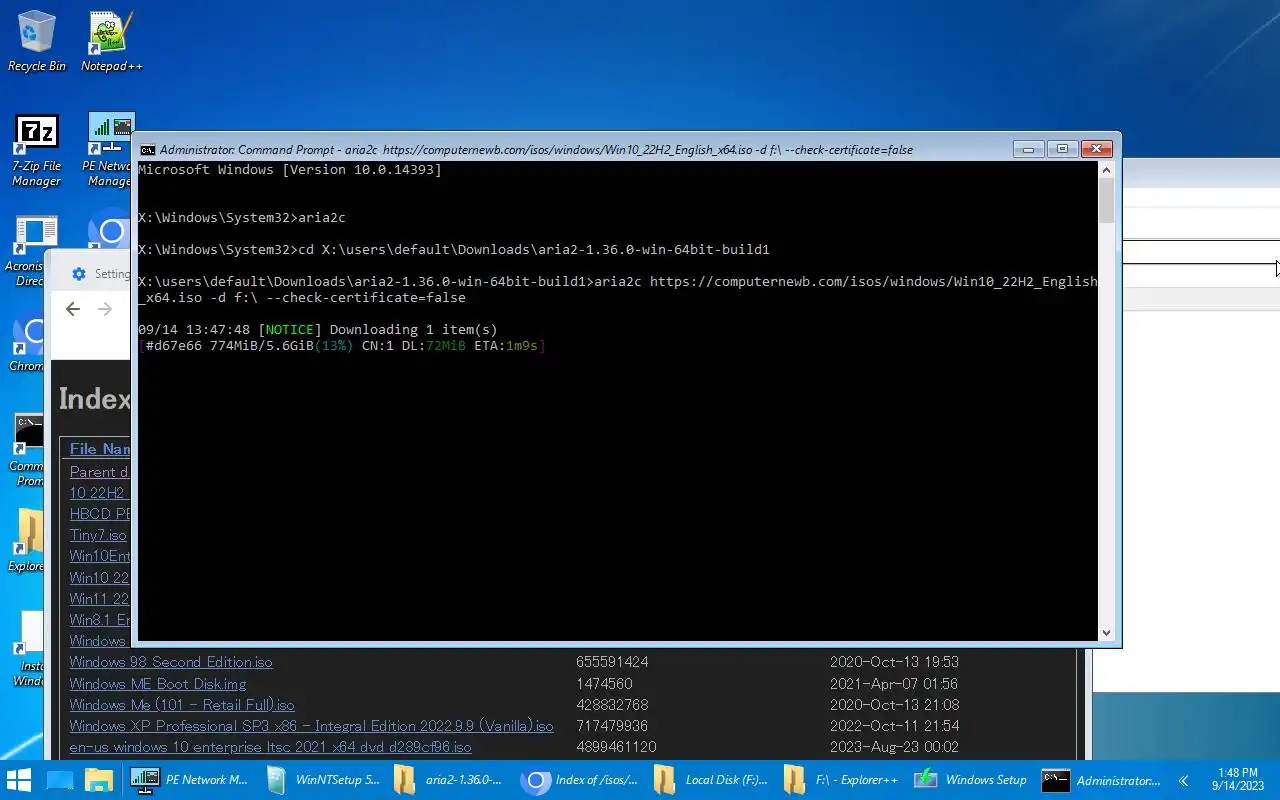The image size is (1280, 800).
Task: Select date 2022-Oct-11 21:54 text
Action: pos(894,726)
